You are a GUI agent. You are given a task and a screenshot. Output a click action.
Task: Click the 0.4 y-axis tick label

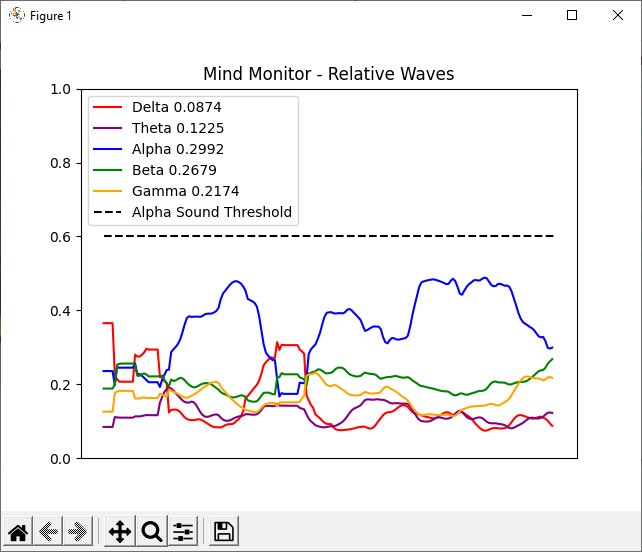click(60, 311)
